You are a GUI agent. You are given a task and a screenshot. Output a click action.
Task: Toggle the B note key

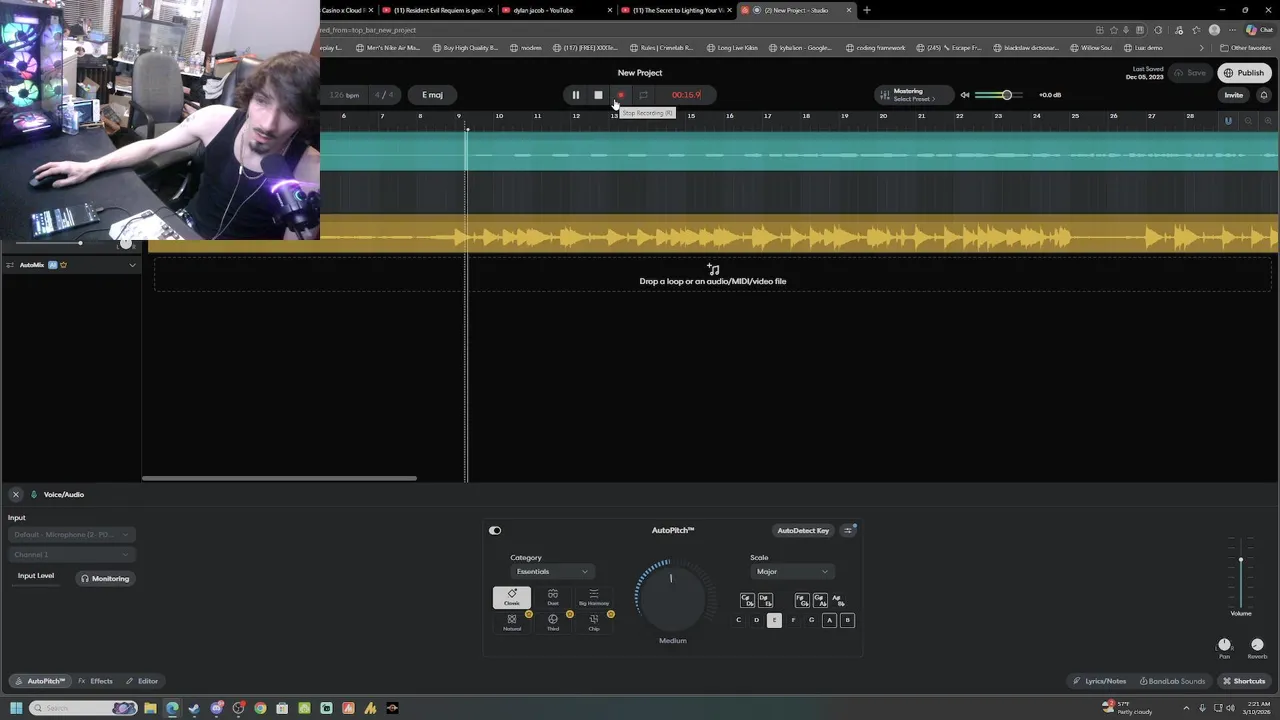847,620
